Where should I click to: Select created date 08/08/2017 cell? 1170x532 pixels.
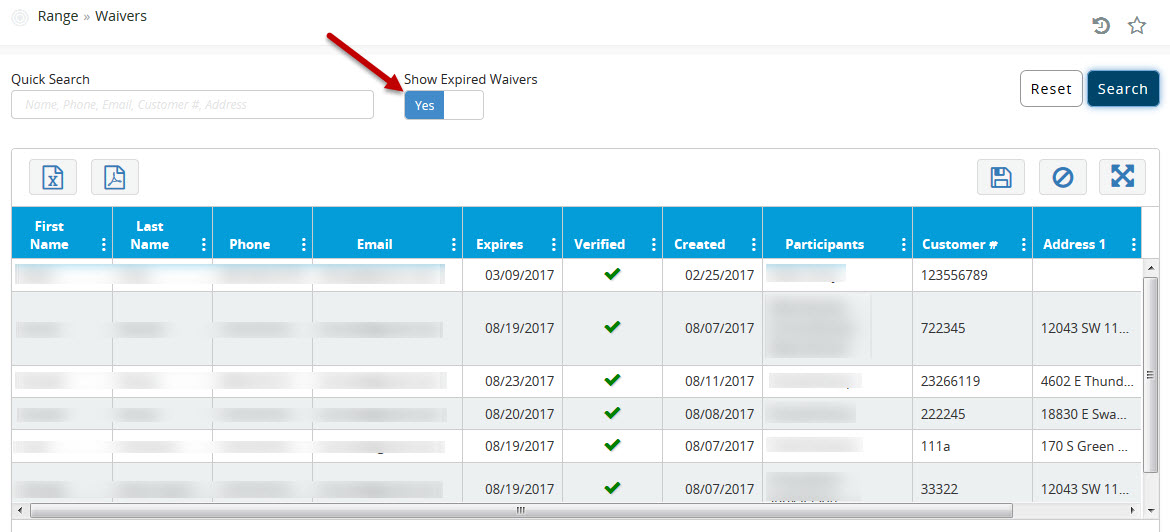pyautogui.click(x=713, y=413)
